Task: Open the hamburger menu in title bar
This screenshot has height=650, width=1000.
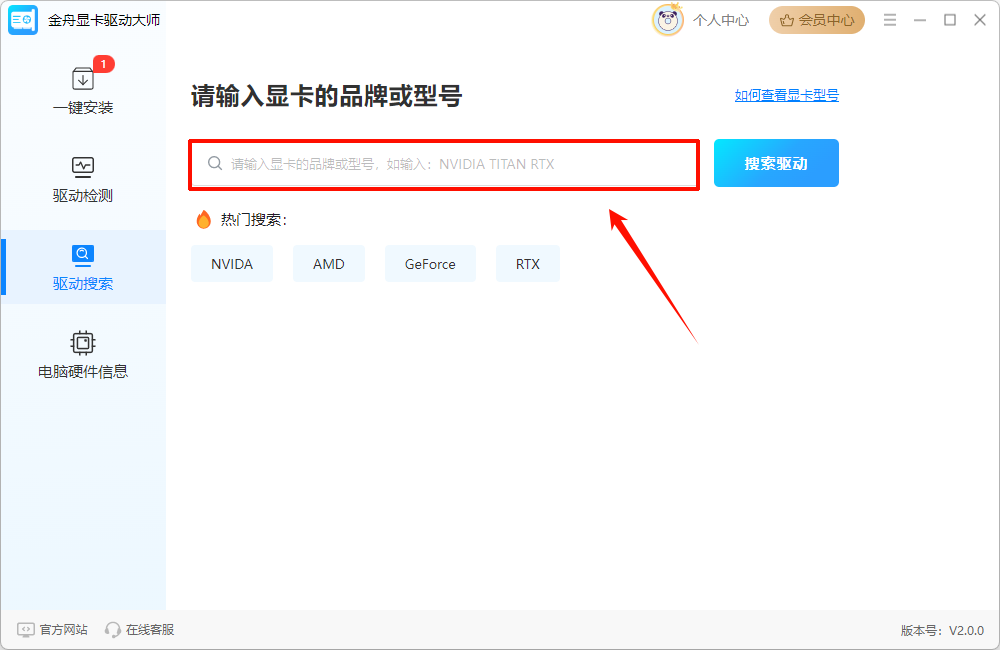Action: (x=889, y=19)
